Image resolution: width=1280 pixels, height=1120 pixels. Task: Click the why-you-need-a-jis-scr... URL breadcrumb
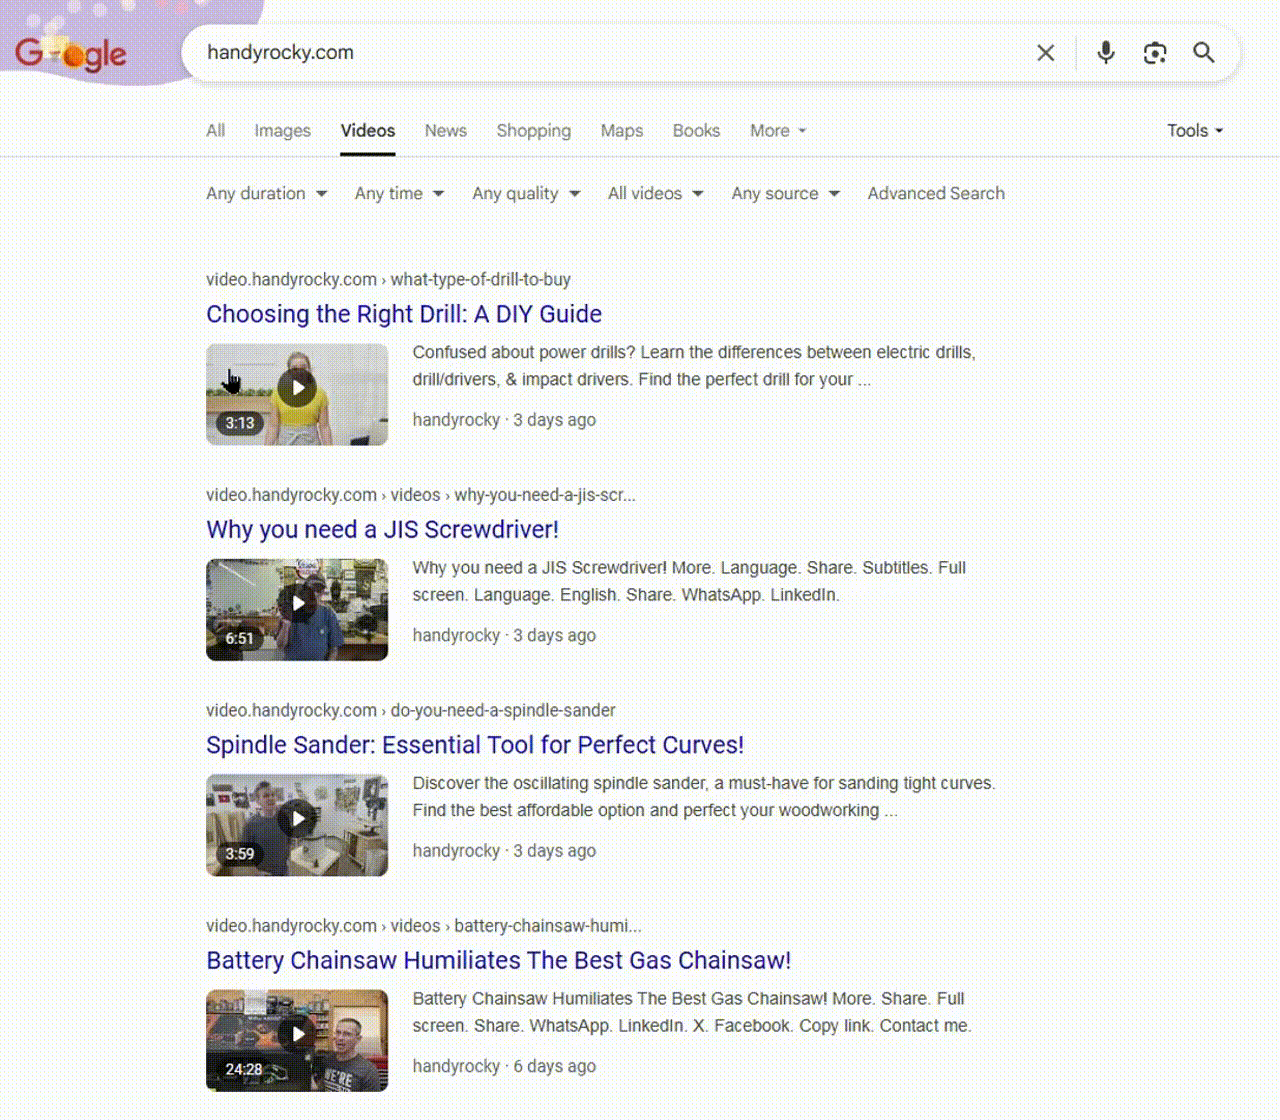pos(545,495)
